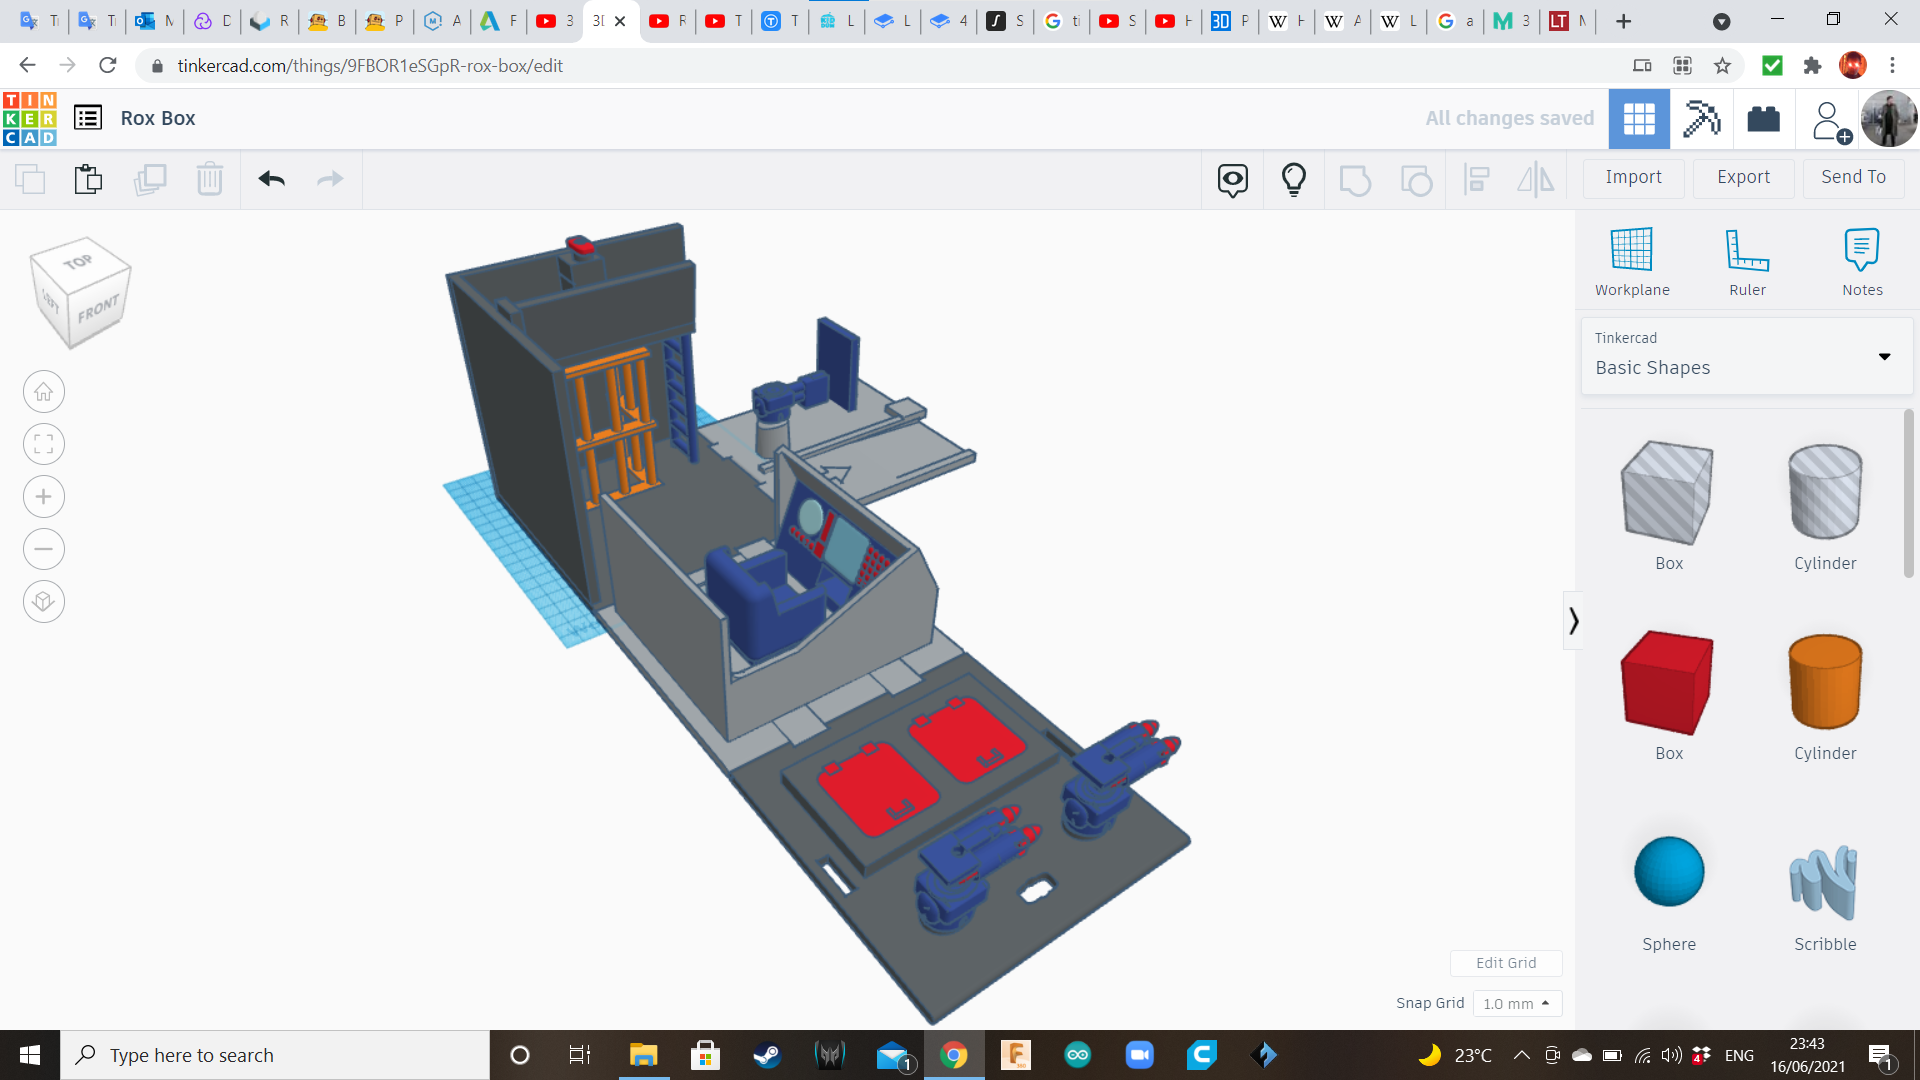
Task: Click the FRONT face of view cube
Action: [x=99, y=310]
